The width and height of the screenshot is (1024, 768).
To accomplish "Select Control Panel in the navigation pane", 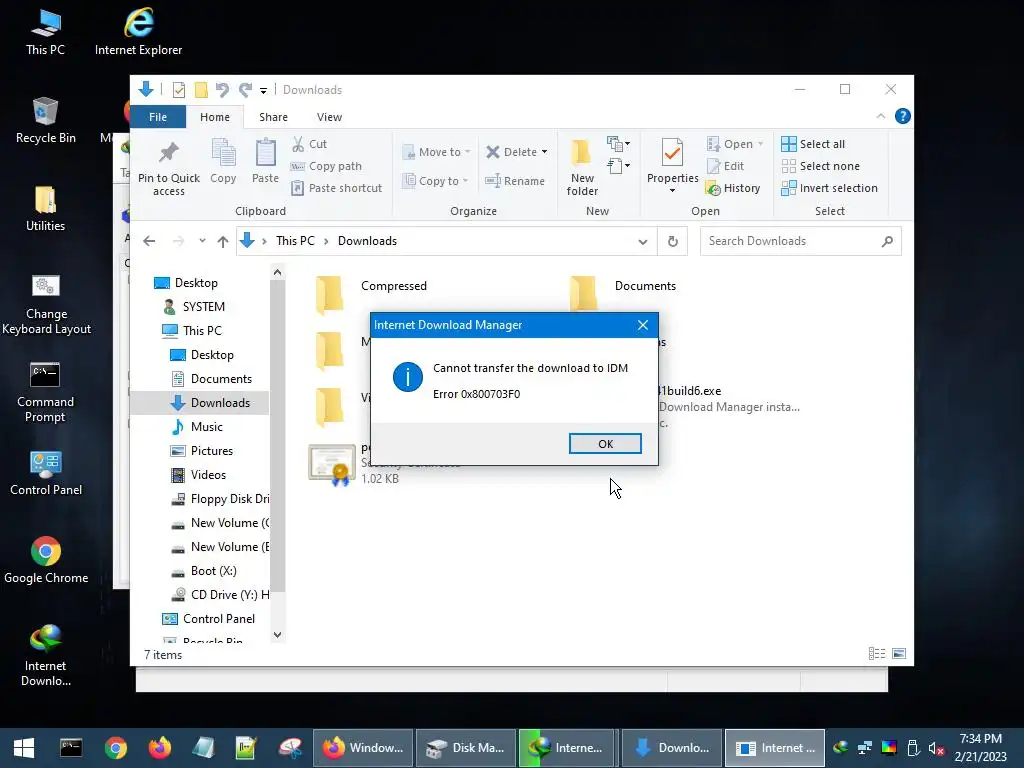I will (x=219, y=618).
